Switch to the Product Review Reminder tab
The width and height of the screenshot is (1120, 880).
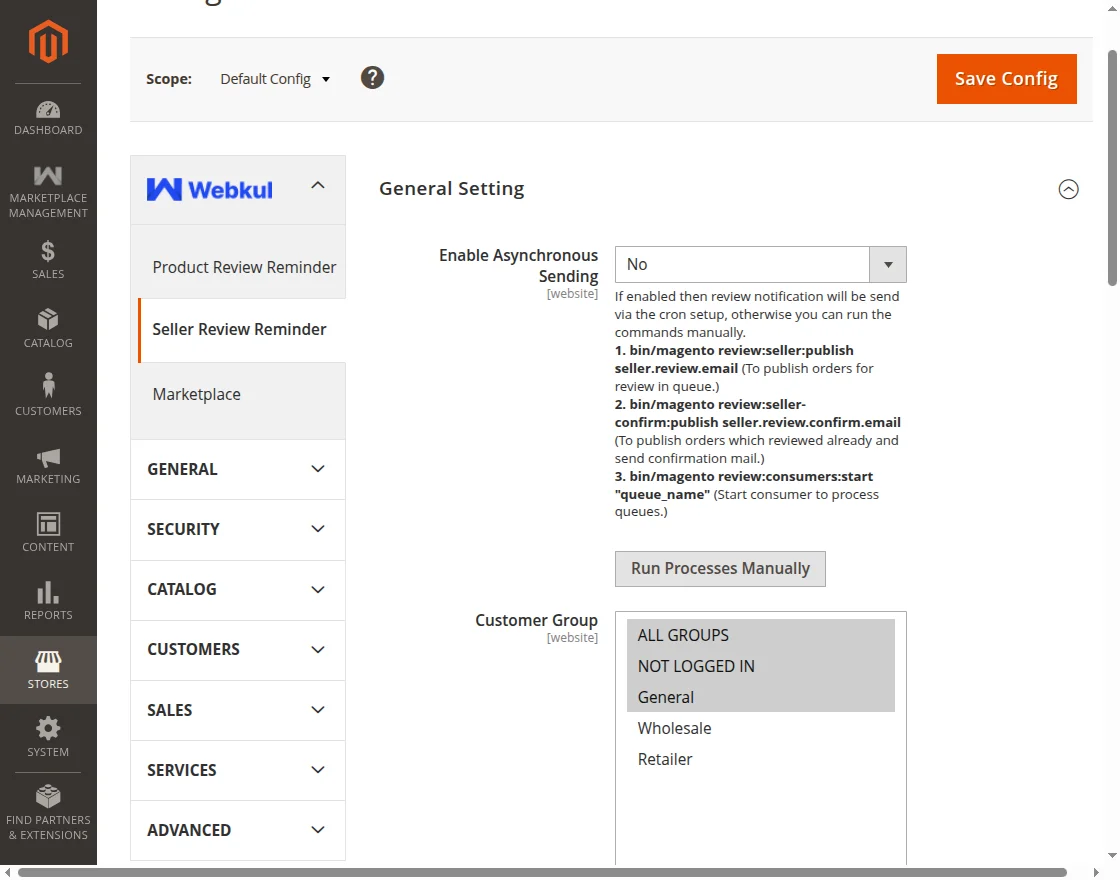tap(244, 267)
